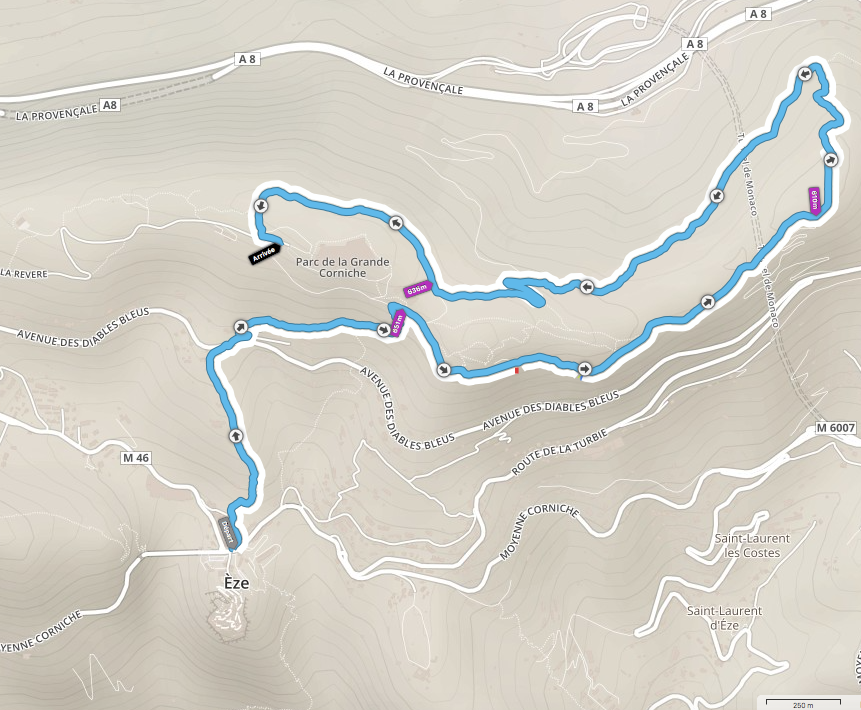This screenshot has width=861, height=710.
Task: Select the purple 610m elevation marker
Action: 815,200
